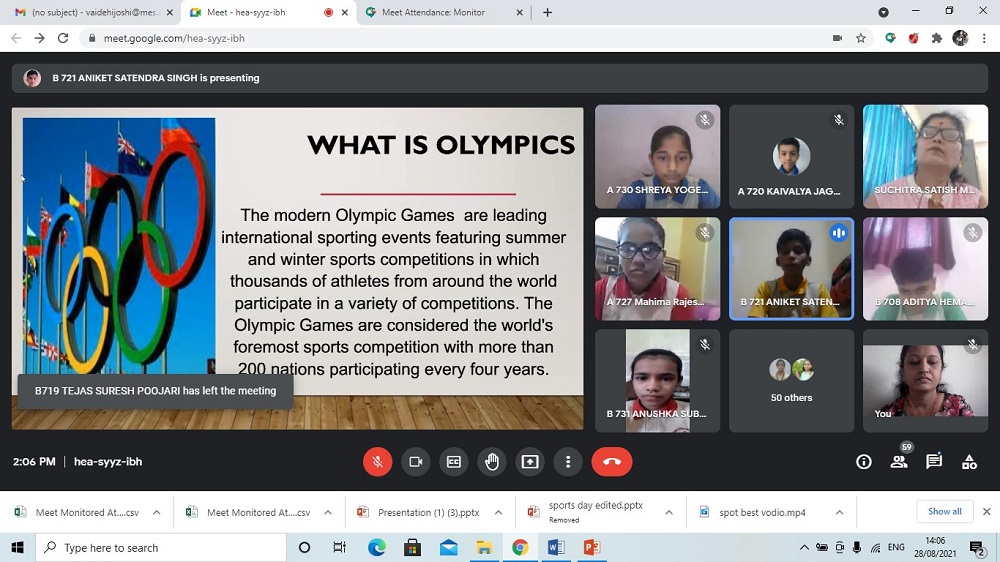Screen dimensions: 1000x562
Task: Open the Activities panel icon
Action: point(969,462)
